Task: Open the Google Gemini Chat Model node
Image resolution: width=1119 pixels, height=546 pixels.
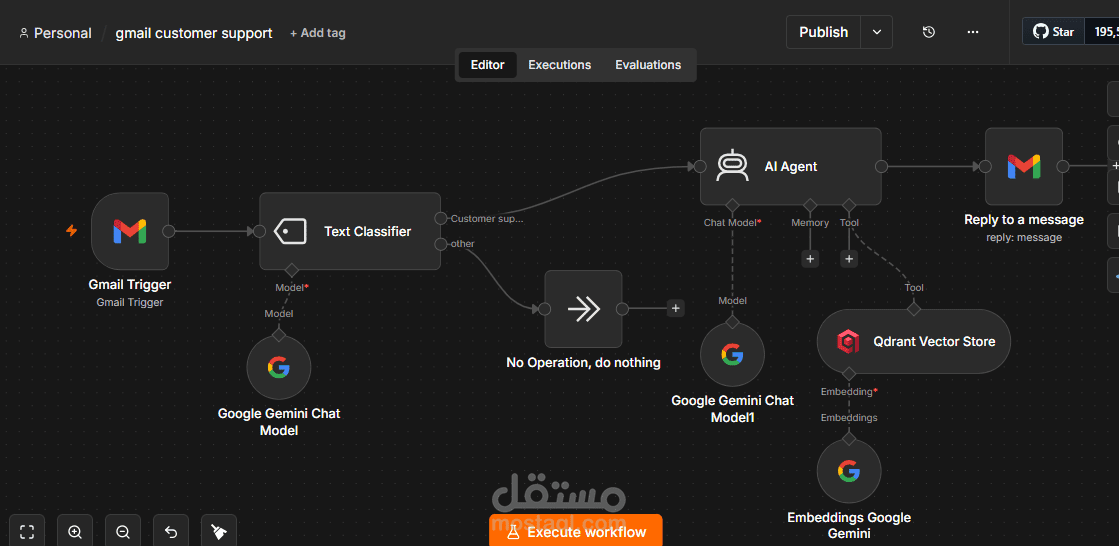Action: tap(278, 368)
